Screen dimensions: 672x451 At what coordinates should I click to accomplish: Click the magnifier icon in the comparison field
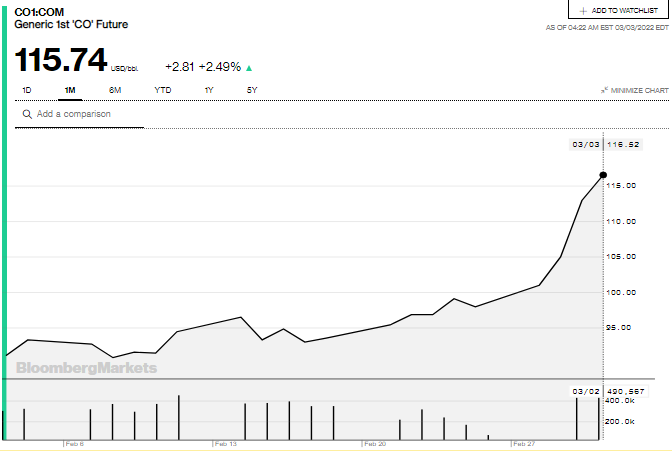pos(27,114)
